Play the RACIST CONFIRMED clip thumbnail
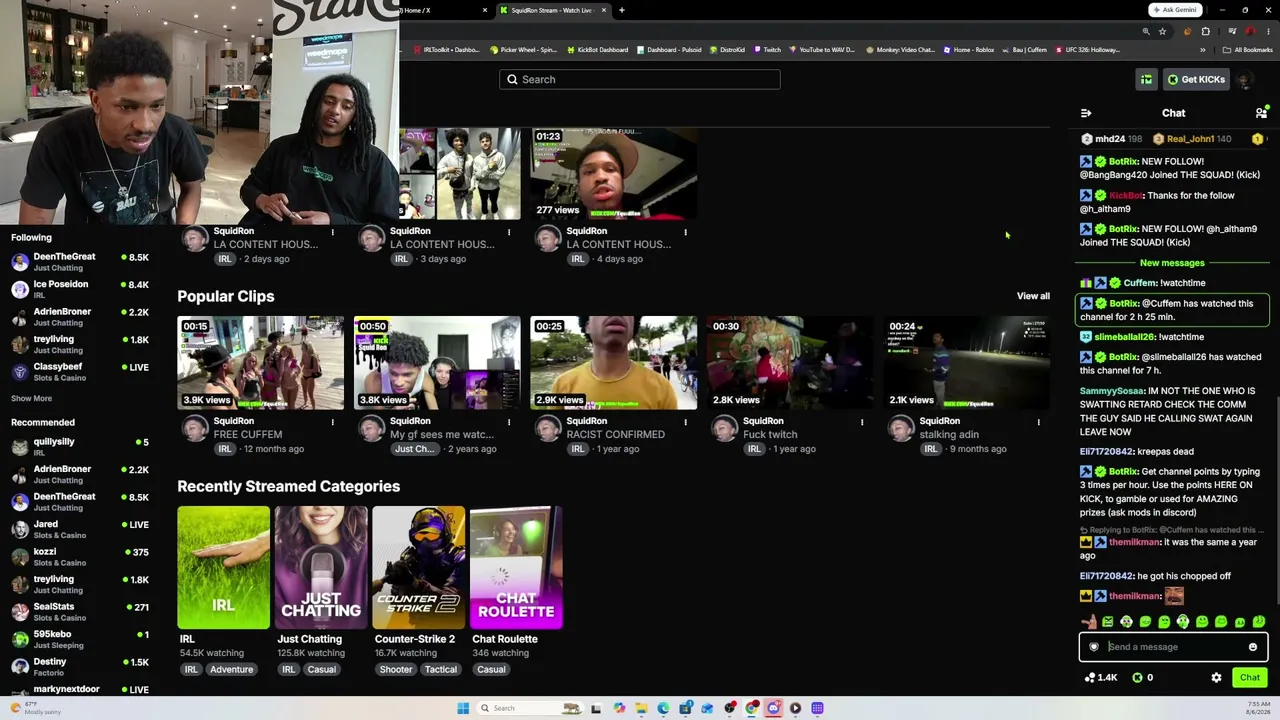 [613, 363]
